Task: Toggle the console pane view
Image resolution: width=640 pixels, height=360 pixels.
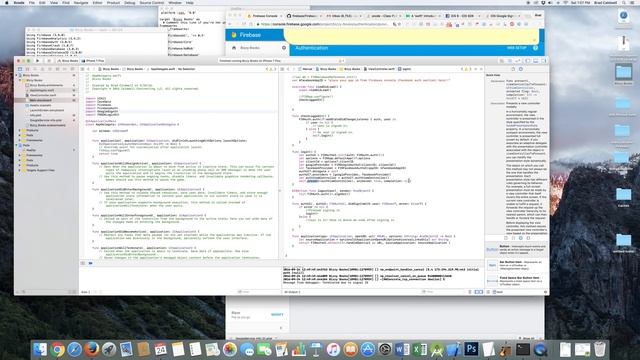Action: point(481,292)
